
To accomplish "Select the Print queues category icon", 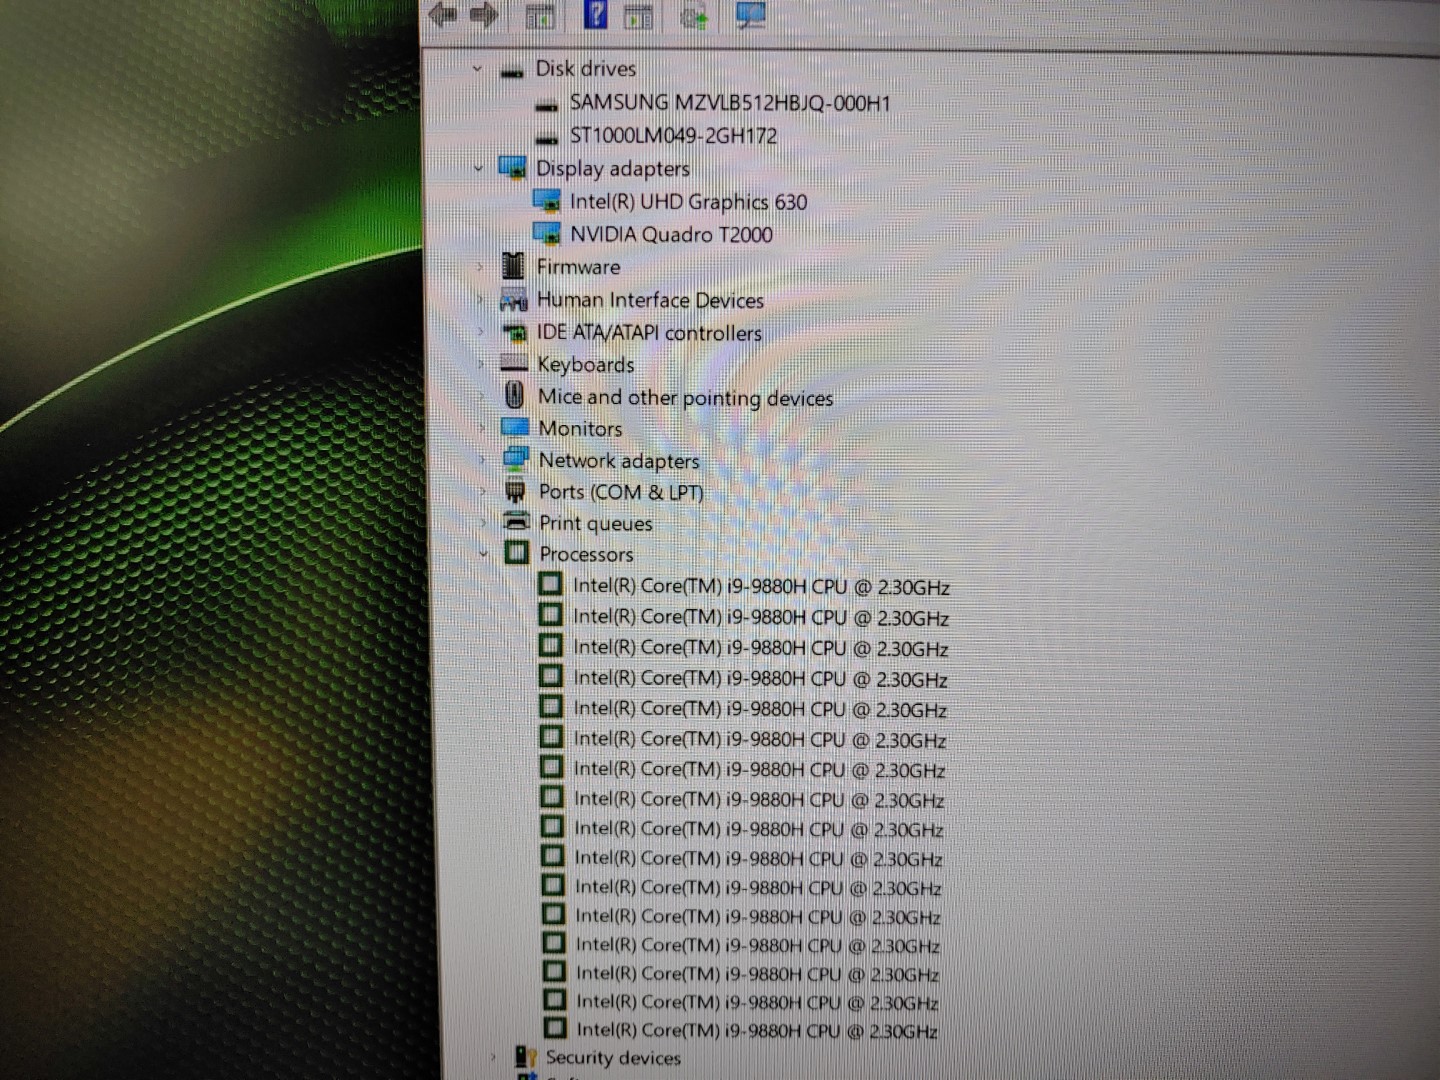I will point(517,521).
